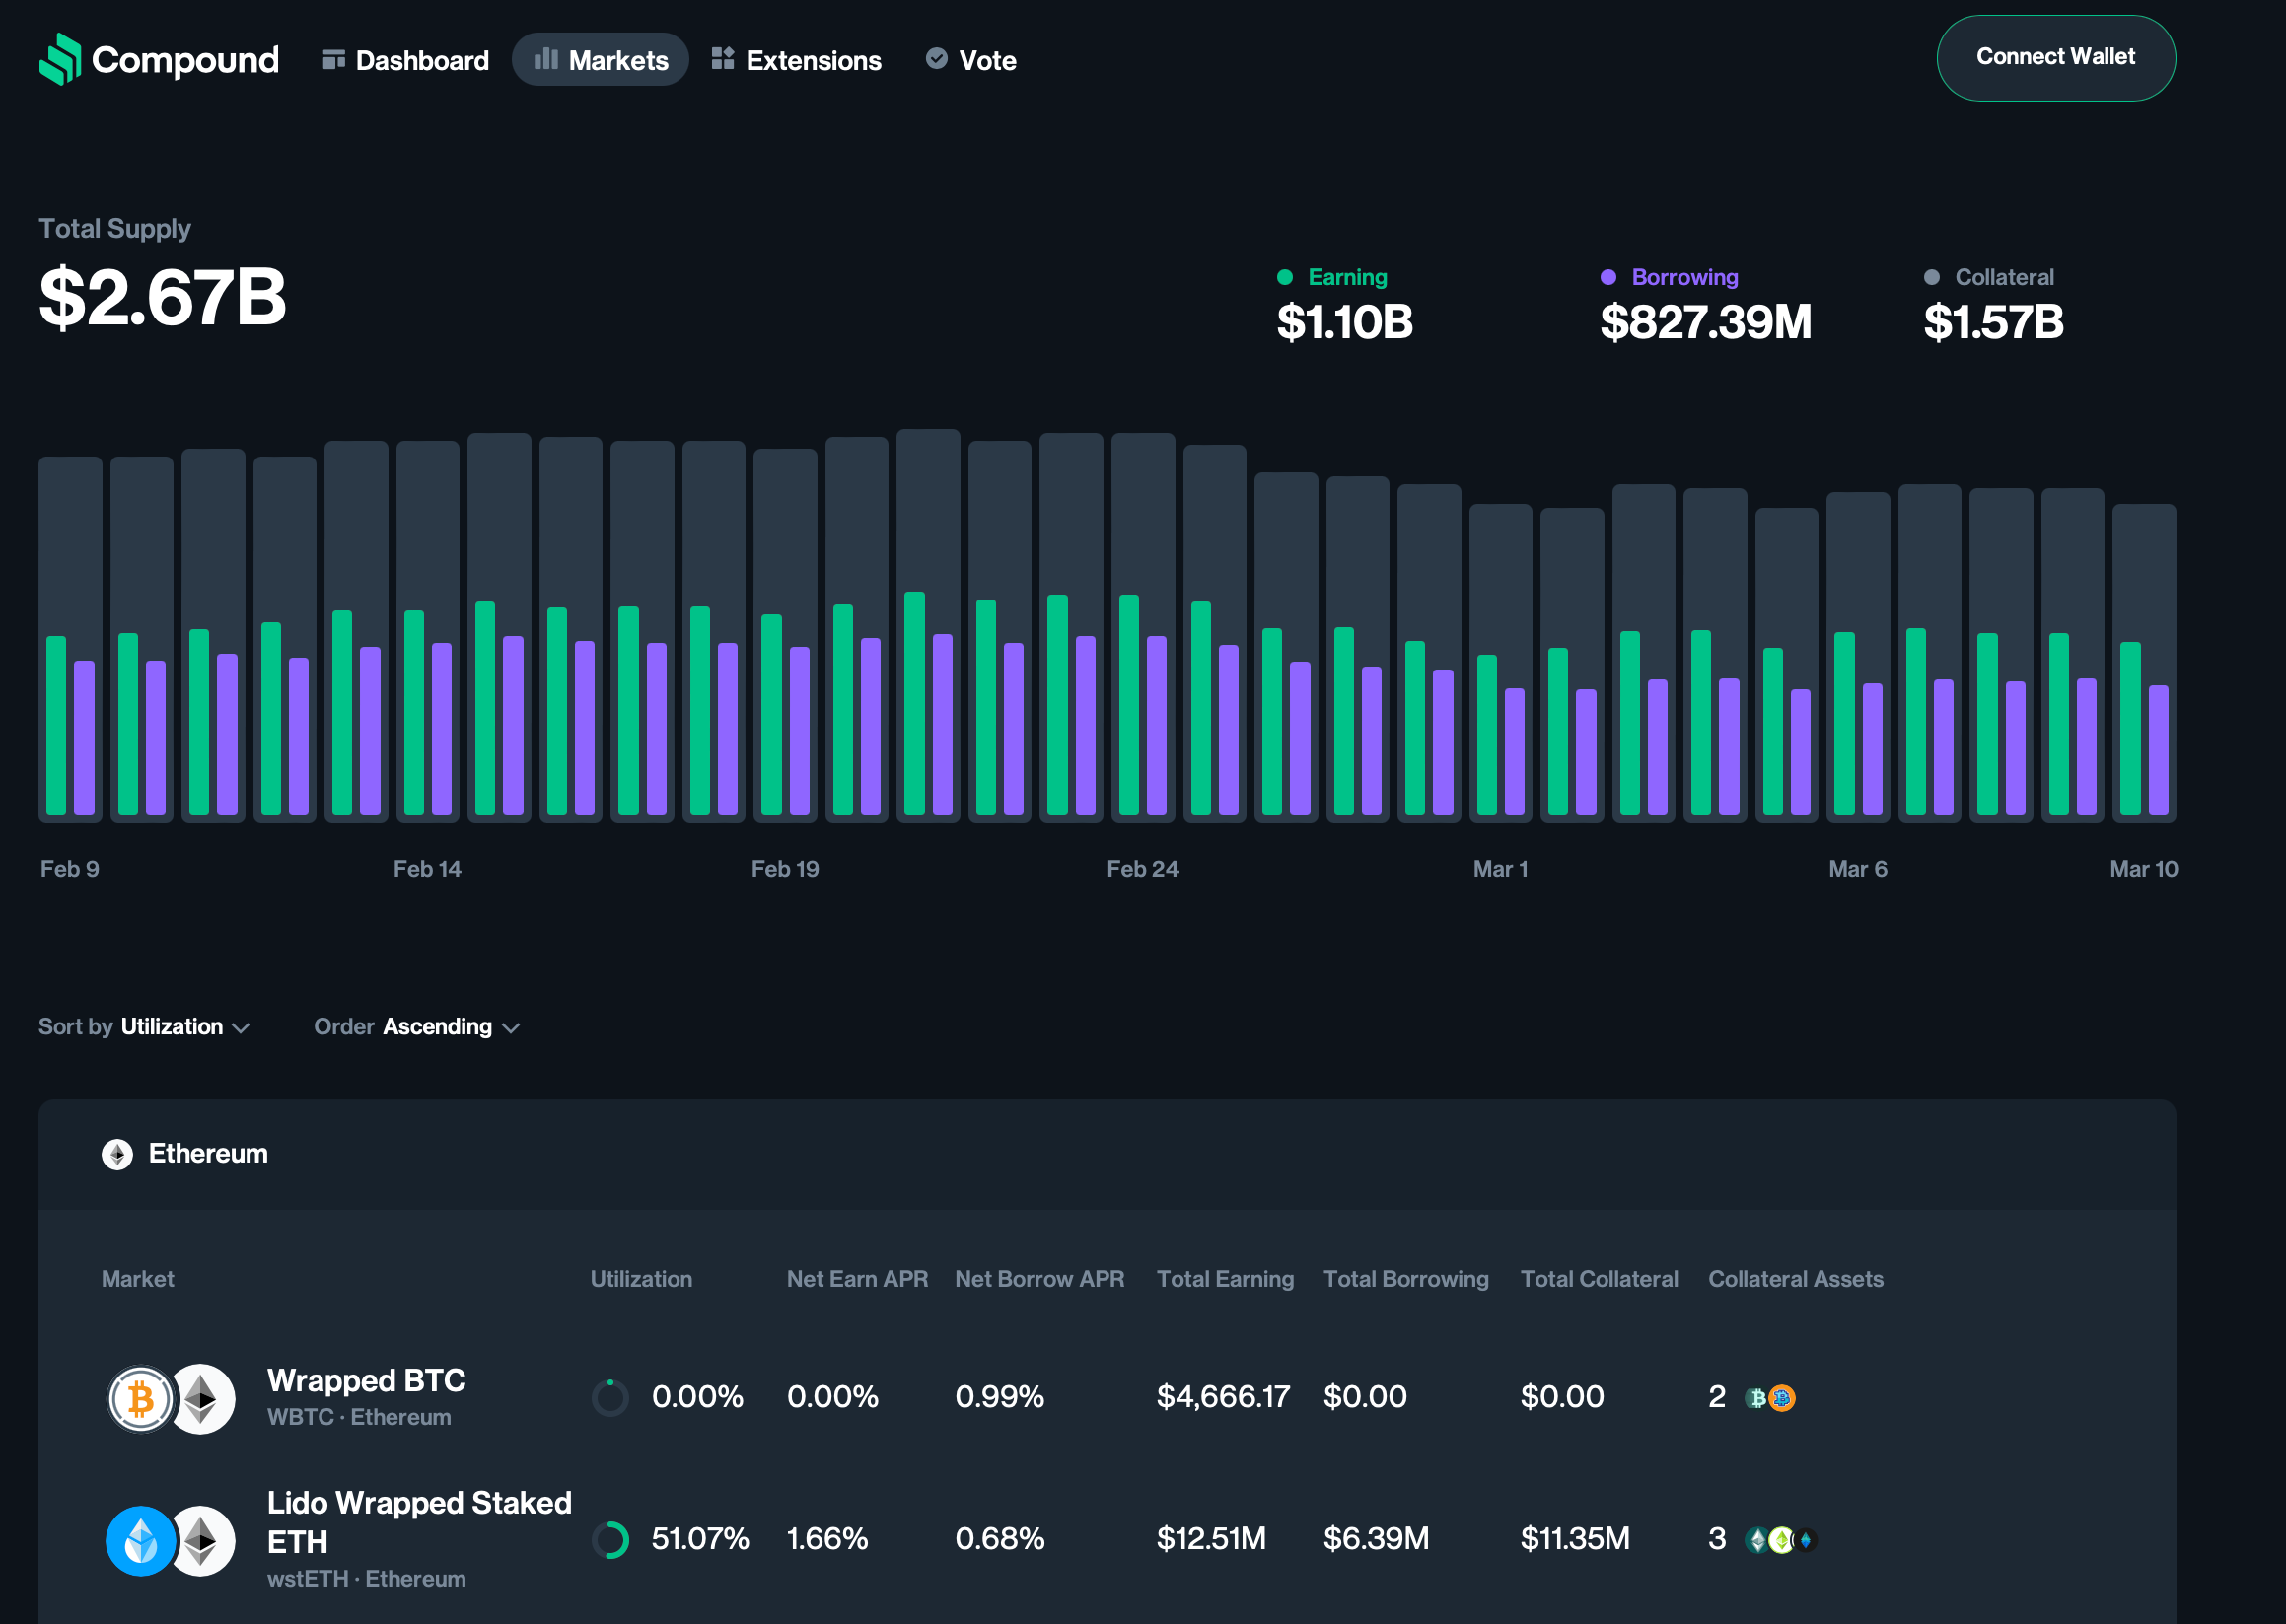The width and height of the screenshot is (2286, 1624).
Task: Click the Dashboard grid icon
Action: click(x=334, y=60)
